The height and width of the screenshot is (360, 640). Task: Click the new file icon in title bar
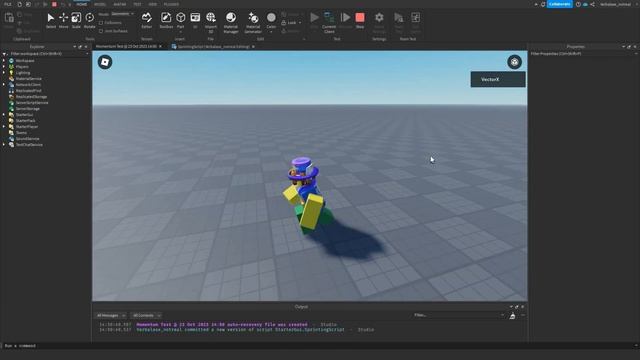19,4
